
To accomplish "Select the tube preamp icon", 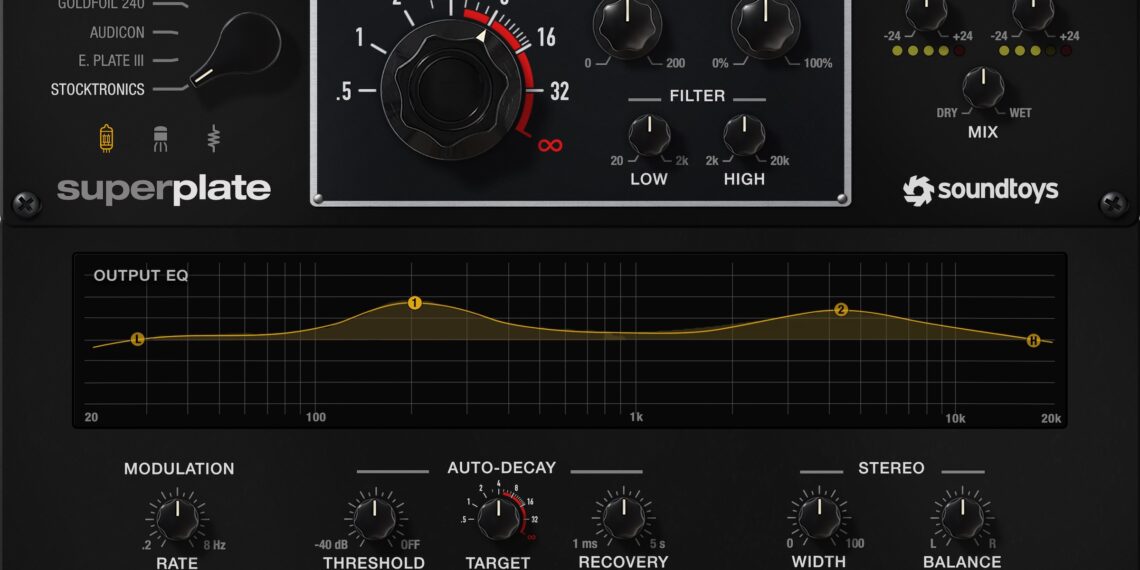I will tap(106, 137).
